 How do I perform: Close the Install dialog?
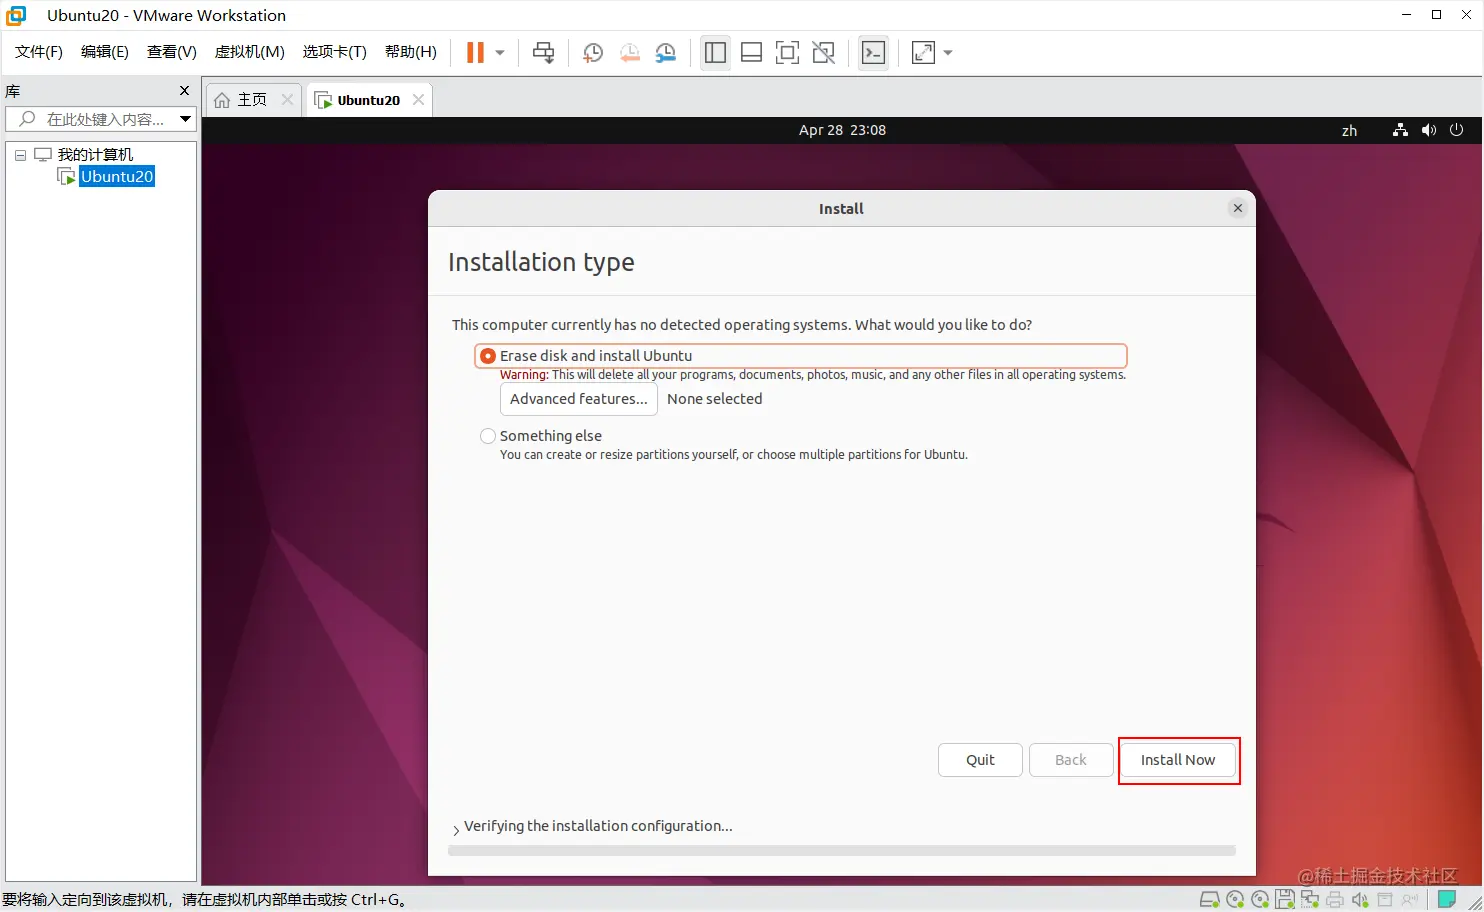click(x=1238, y=208)
